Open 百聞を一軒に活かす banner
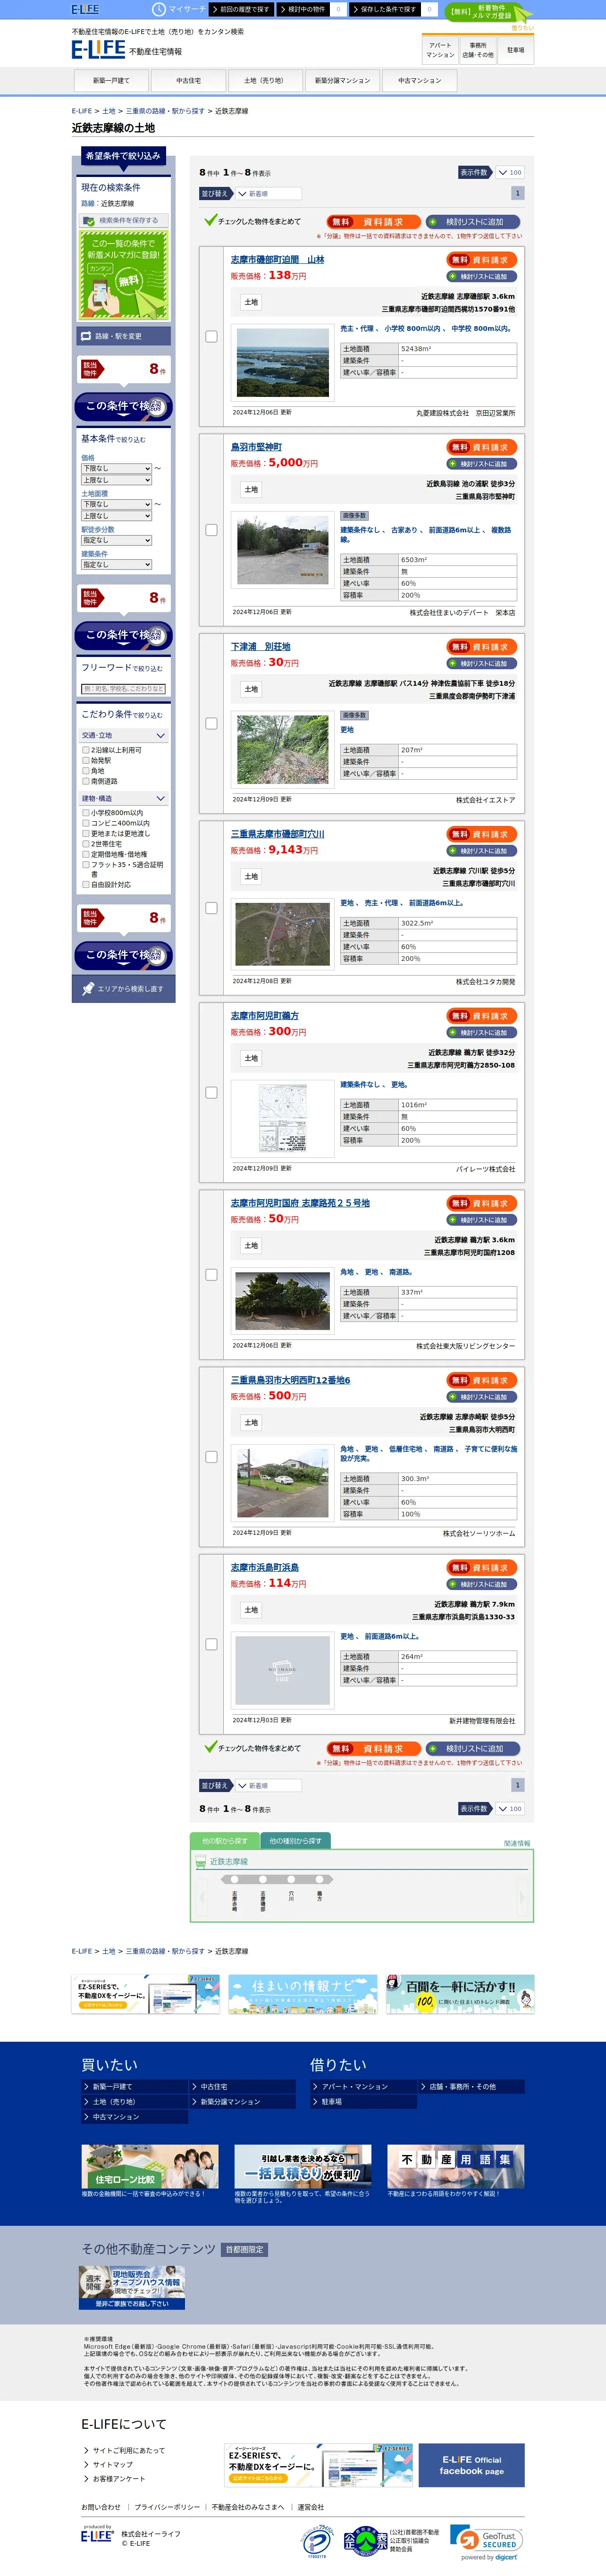Viewport: 606px width, 2576px height. point(460,1993)
